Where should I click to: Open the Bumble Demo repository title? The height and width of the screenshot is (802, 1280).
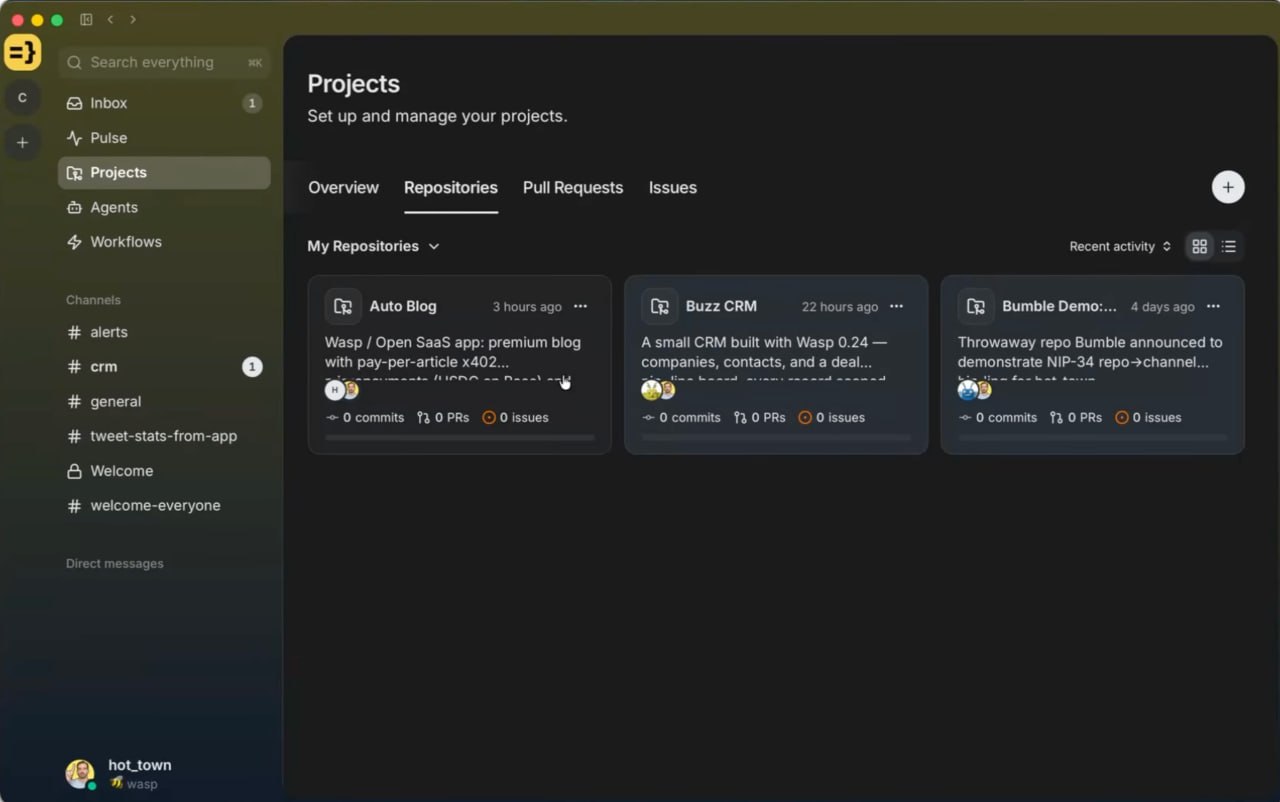[x=1059, y=306]
